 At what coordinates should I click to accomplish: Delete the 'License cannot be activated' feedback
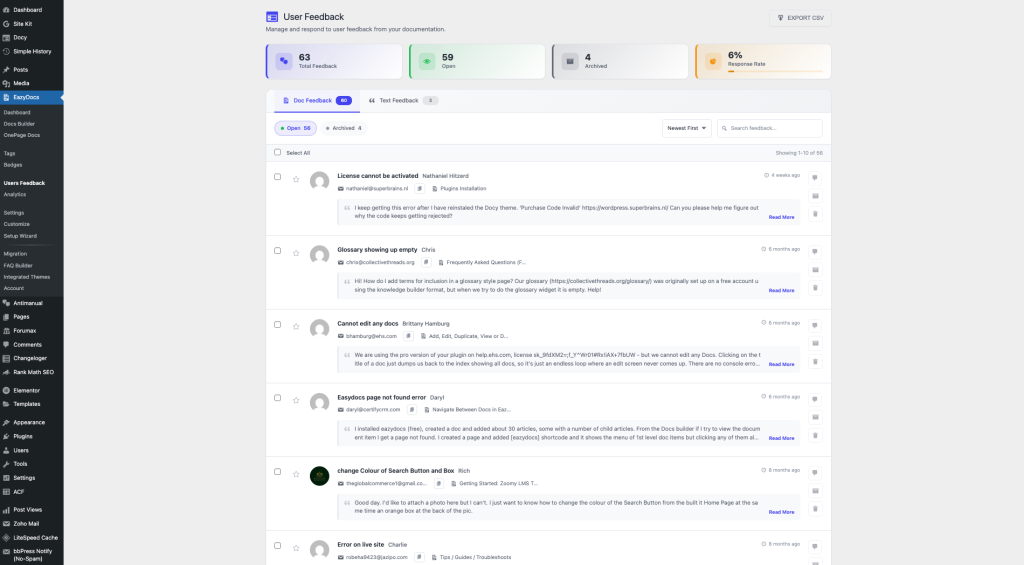click(814, 214)
